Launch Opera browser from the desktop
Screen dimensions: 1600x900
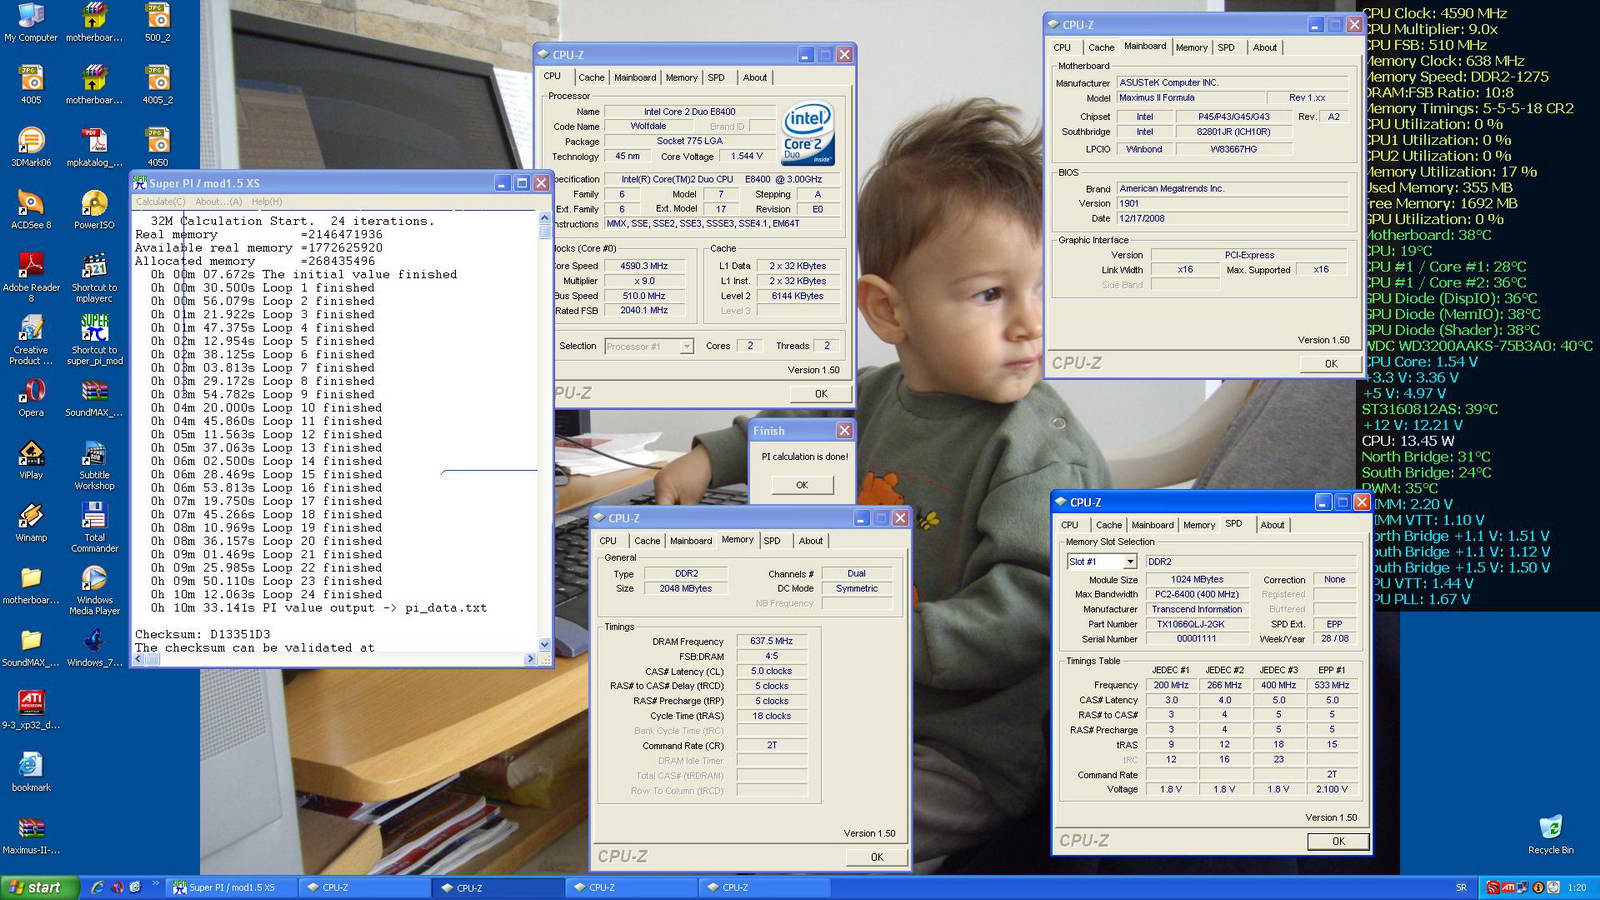tap(31, 397)
